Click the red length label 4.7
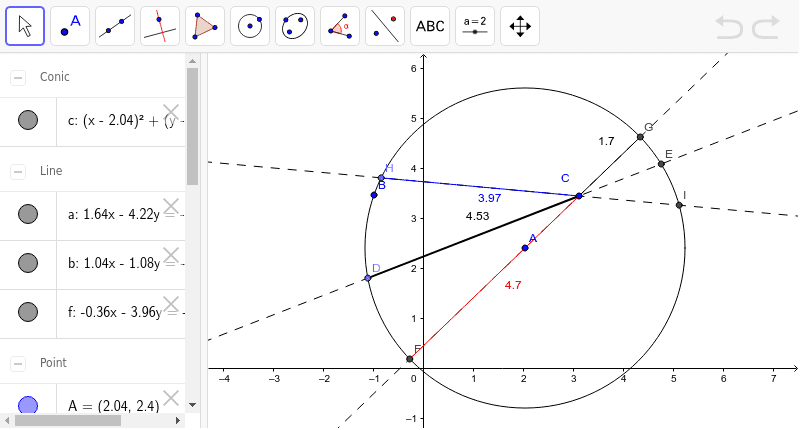This screenshot has width=800, height=430. (513, 285)
